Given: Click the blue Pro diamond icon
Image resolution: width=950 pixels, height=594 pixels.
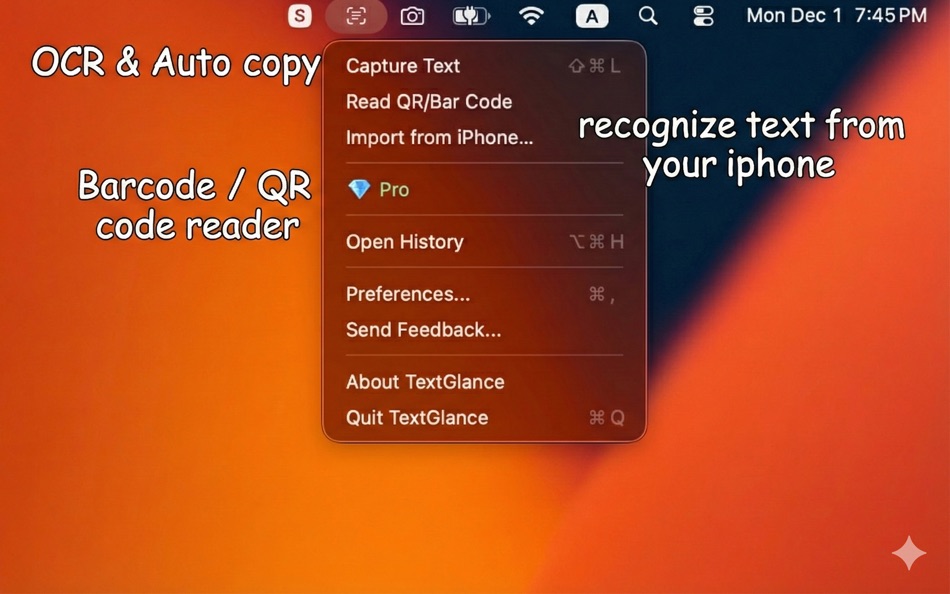Looking at the screenshot, I should [x=361, y=189].
